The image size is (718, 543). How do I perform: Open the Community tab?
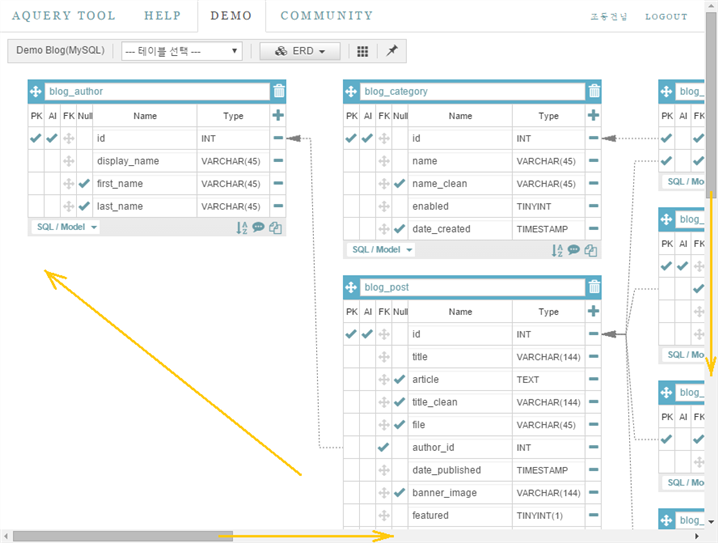(326, 16)
